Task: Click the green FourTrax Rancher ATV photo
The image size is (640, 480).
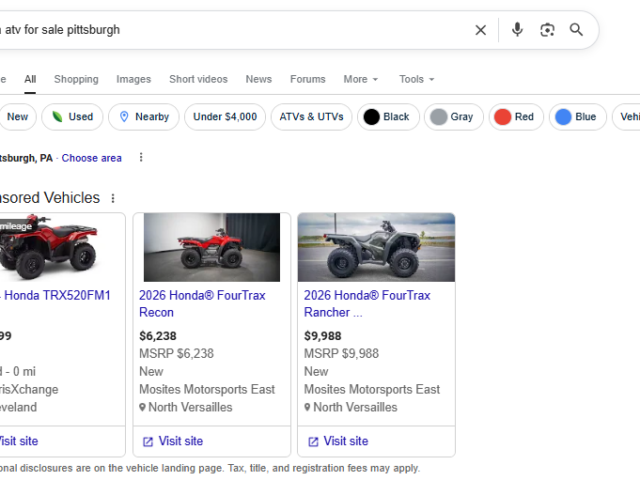Action: pyautogui.click(x=376, y=247)
